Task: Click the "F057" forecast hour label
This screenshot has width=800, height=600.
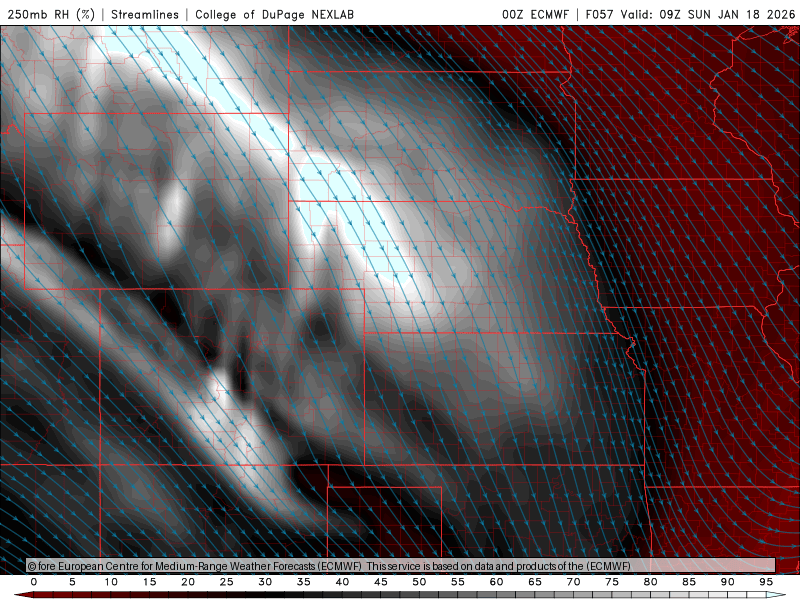Action: pos(601,14)
